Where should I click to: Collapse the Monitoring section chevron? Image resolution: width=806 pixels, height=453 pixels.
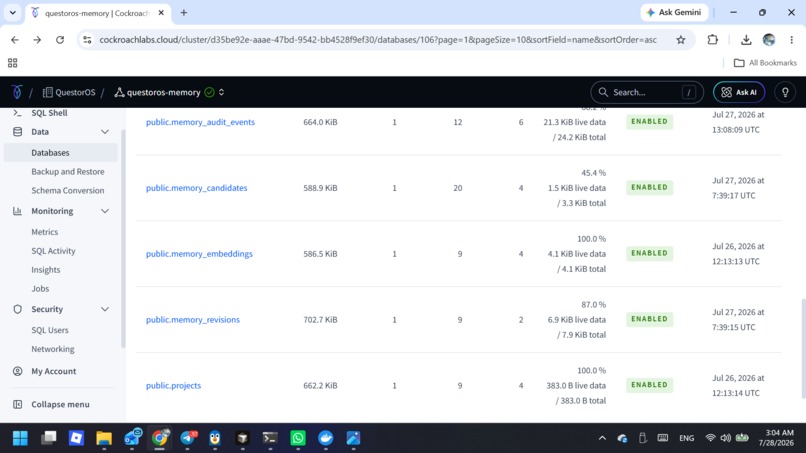tap(105, 211)
